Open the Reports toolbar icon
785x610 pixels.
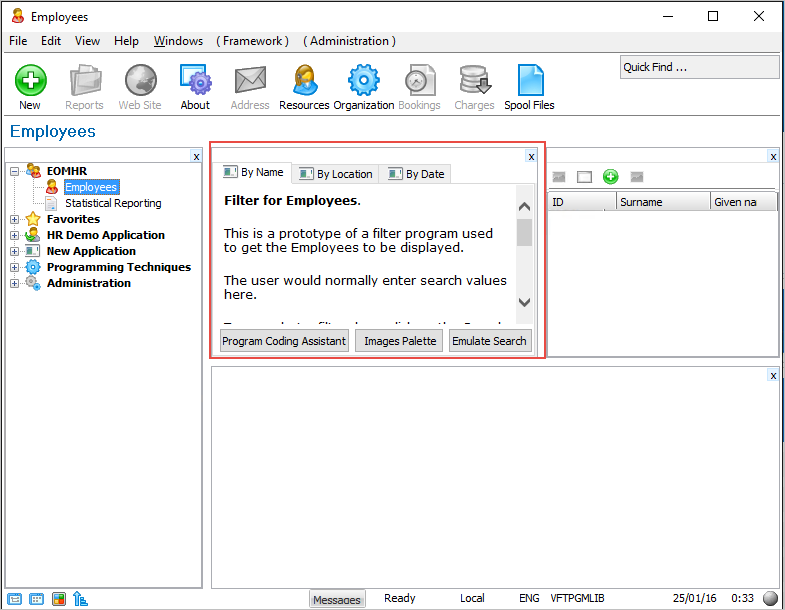tap(85, 80)
